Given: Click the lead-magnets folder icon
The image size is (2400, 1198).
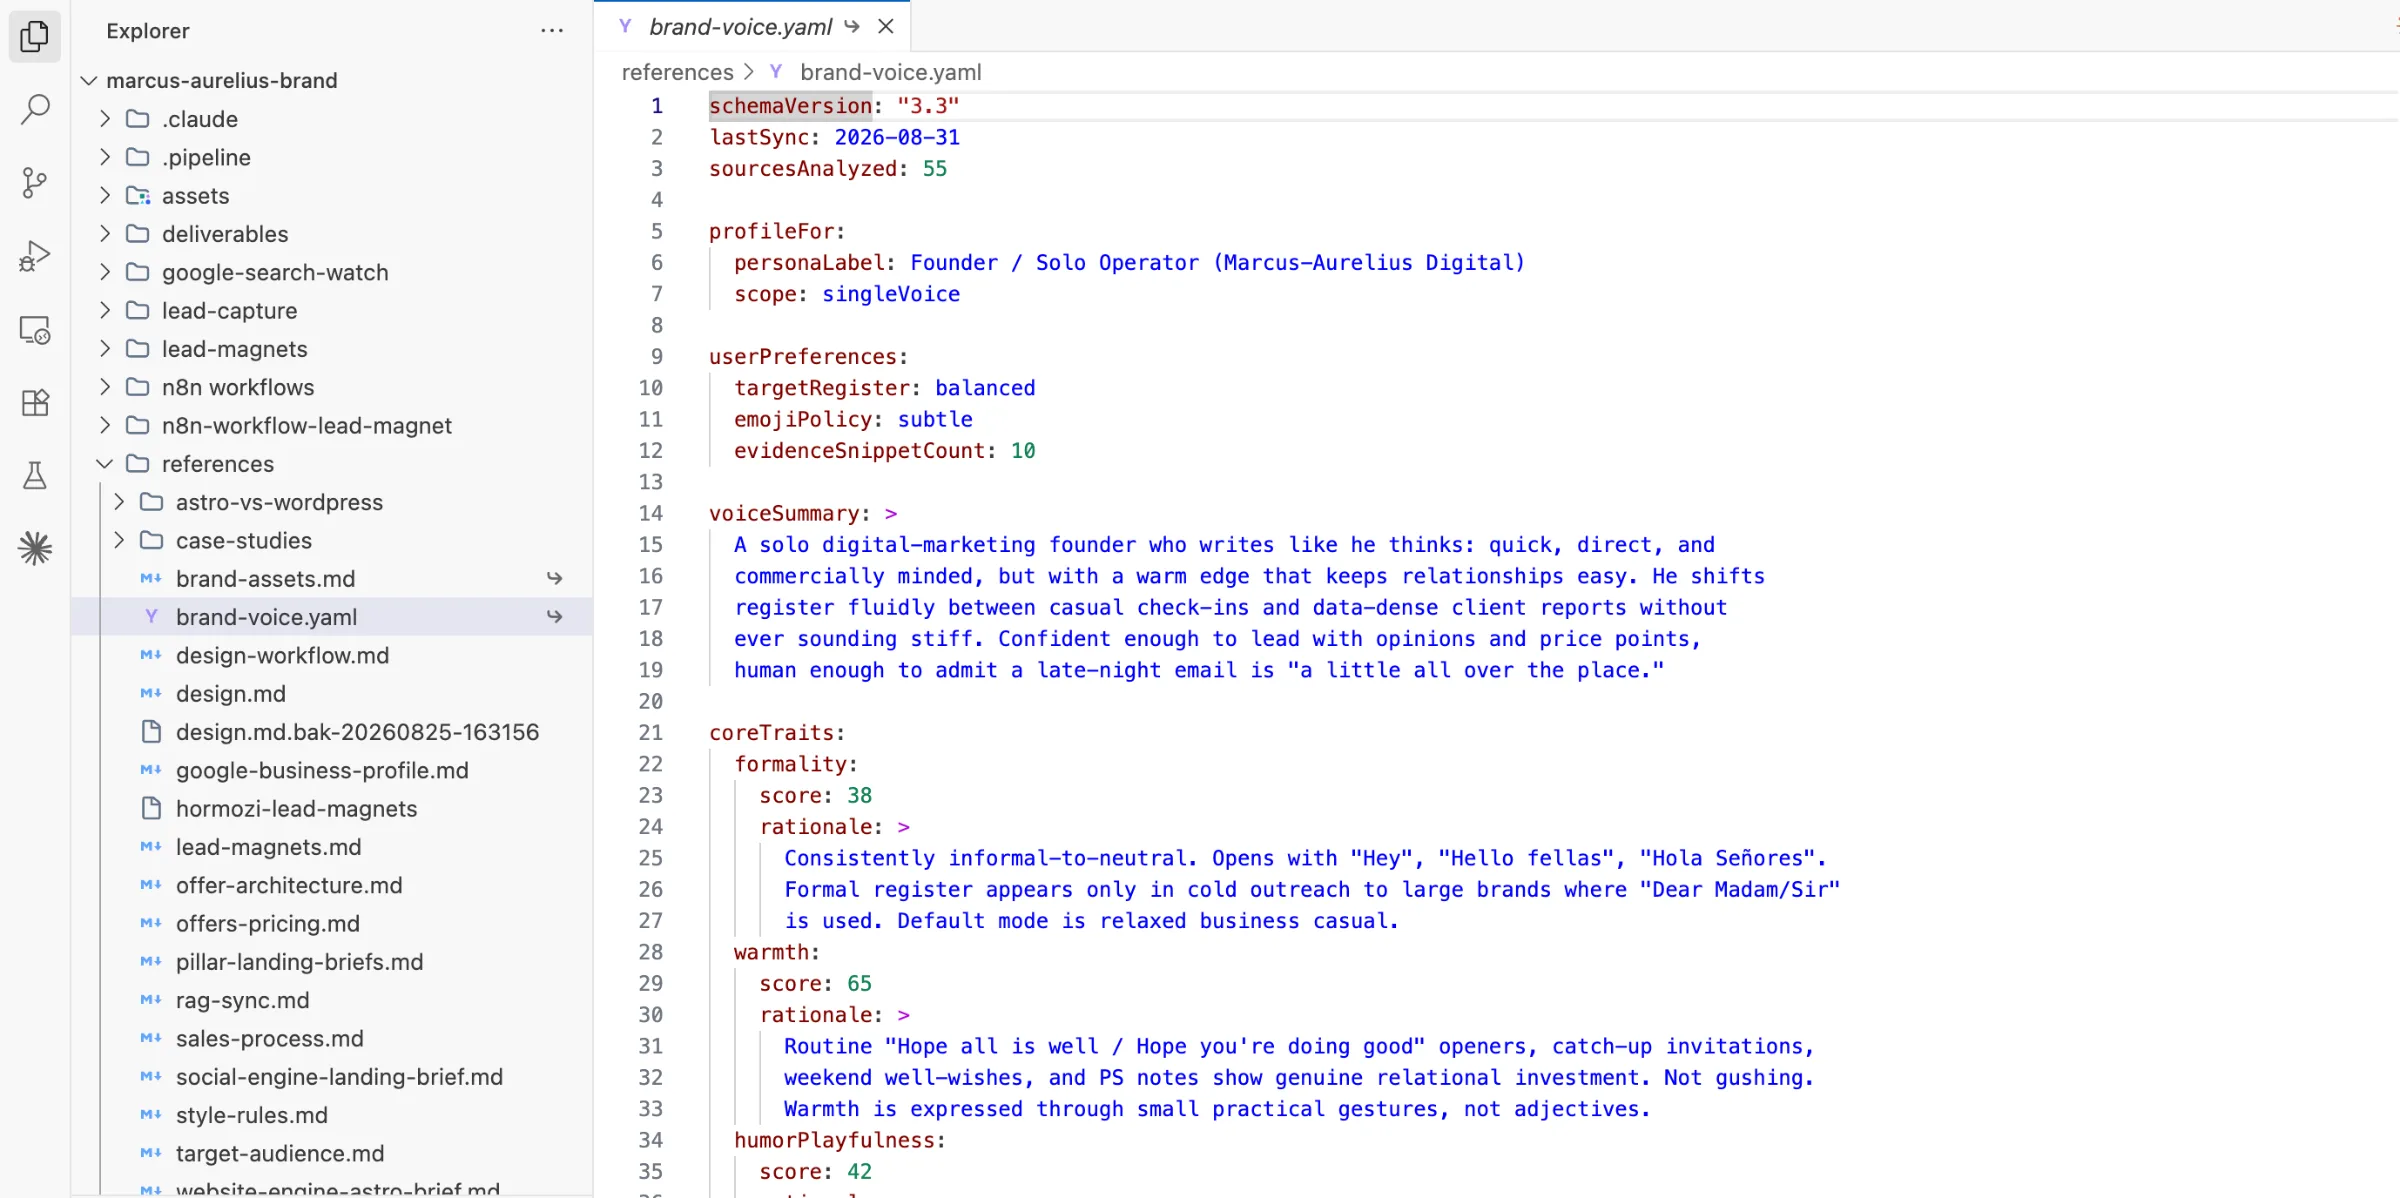Looking at the screenshot, I should pos(138,349).
